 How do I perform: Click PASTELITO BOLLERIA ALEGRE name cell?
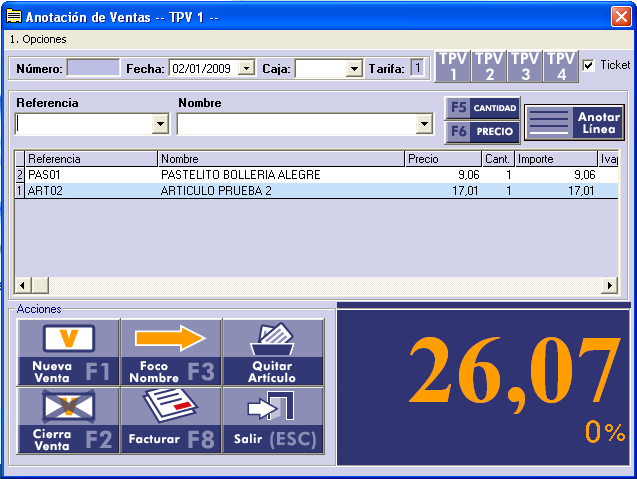281,175
